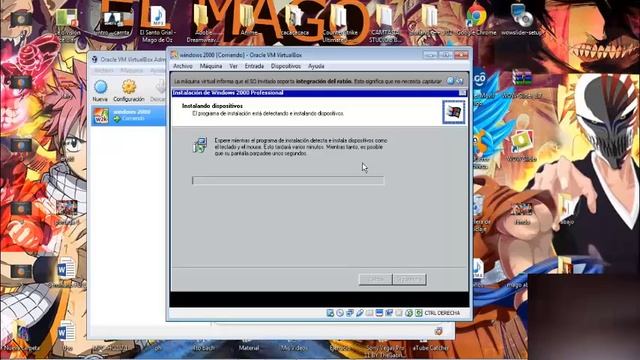Select the cacacaca folder on desktop
Image resolution: width=640 pixels, height=360 pixels.
click(x=295, y=20)
